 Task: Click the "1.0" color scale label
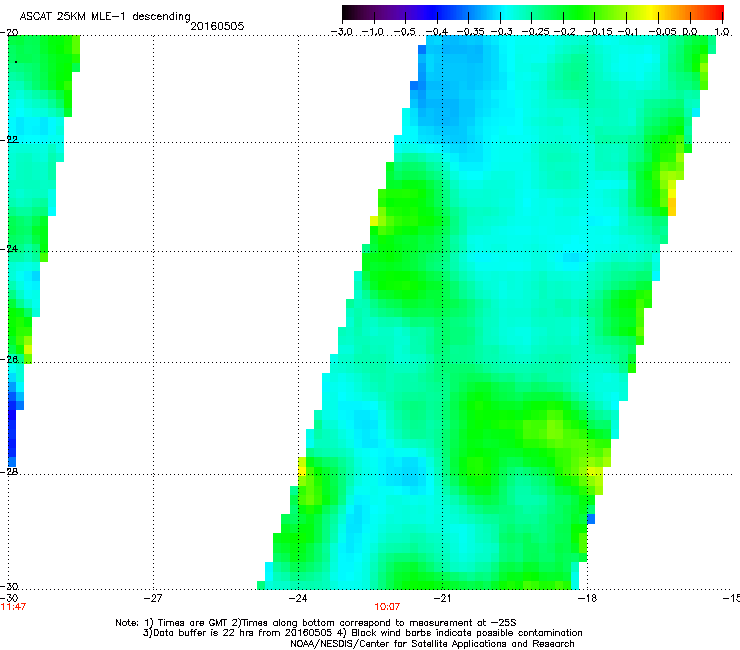click(722, 32)
